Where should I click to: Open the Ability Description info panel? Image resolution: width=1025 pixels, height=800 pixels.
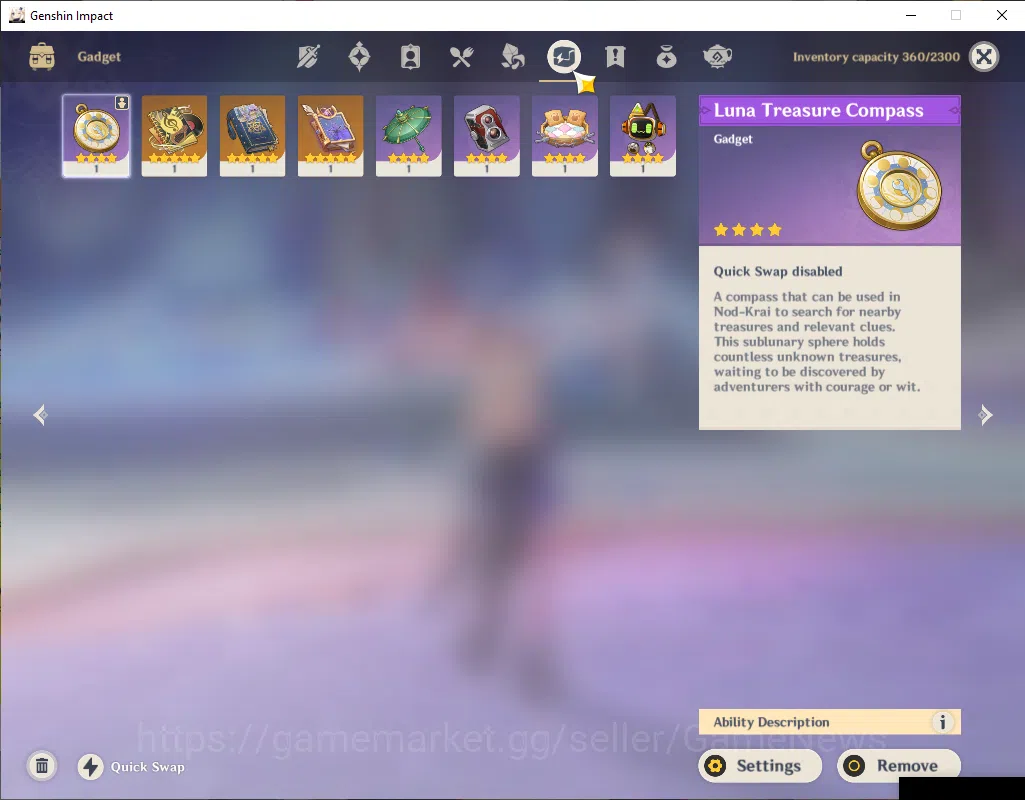coord(830,722)
